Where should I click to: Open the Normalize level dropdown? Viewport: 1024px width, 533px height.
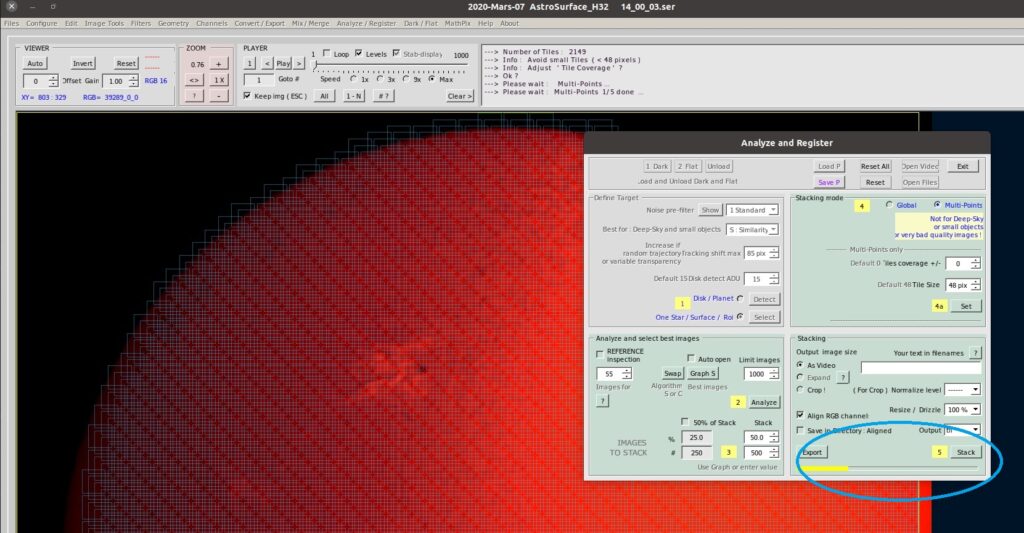point(964,389)
